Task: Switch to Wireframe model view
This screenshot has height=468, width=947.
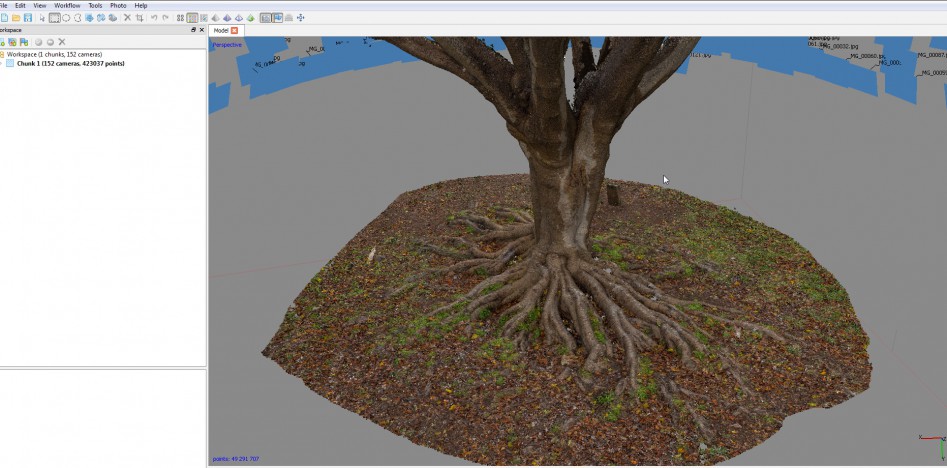Action: (239, 18)
